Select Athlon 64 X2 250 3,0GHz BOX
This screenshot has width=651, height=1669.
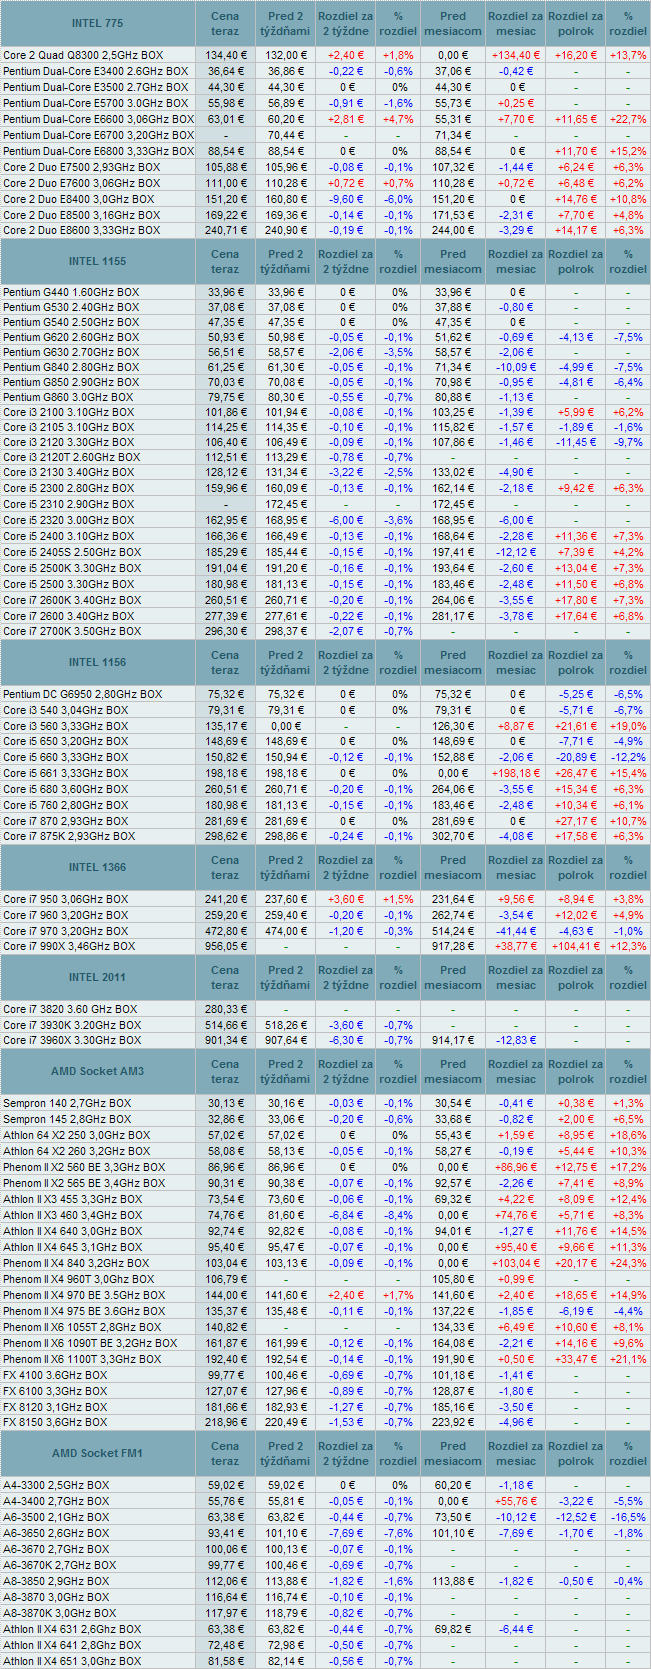pyautogui.click(x=76, y=1135)
